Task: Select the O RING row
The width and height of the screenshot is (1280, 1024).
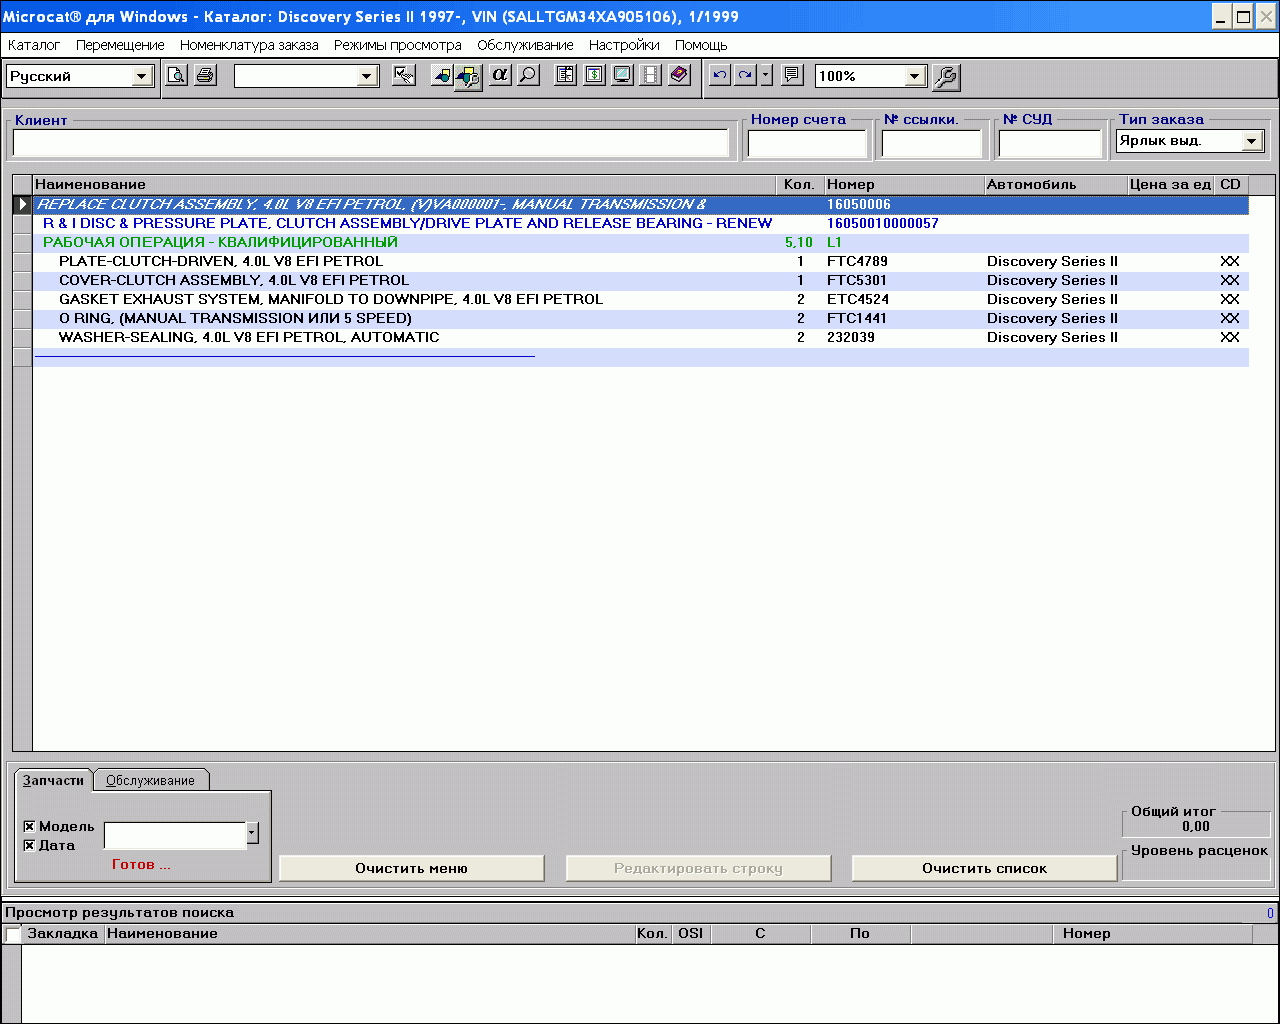Action: coord(641,318)
